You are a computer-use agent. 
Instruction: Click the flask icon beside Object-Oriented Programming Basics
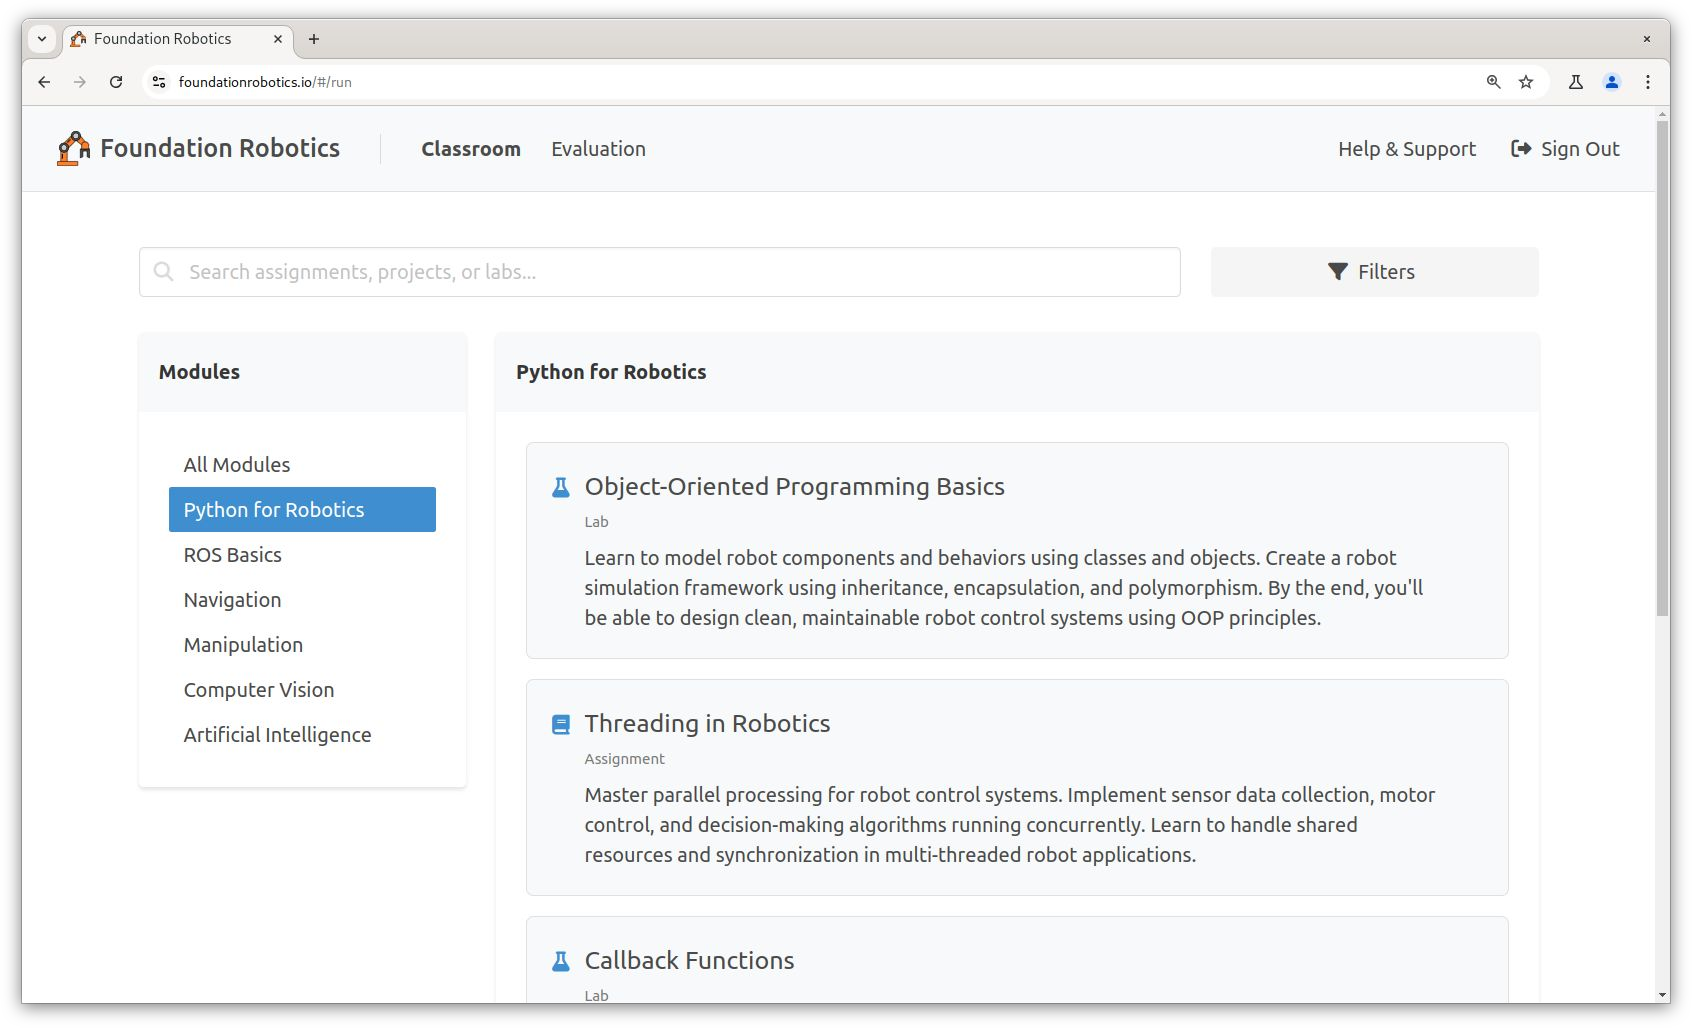(x=561, y=487)
